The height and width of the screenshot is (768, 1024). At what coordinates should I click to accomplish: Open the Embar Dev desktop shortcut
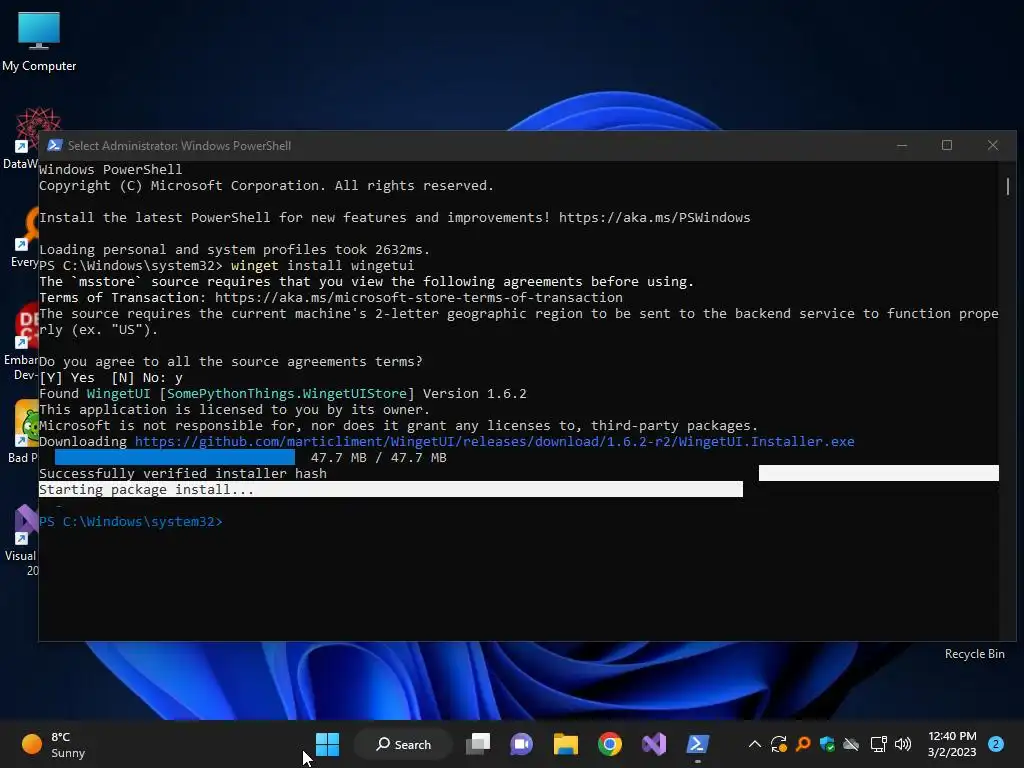click(x=22, y=342)
